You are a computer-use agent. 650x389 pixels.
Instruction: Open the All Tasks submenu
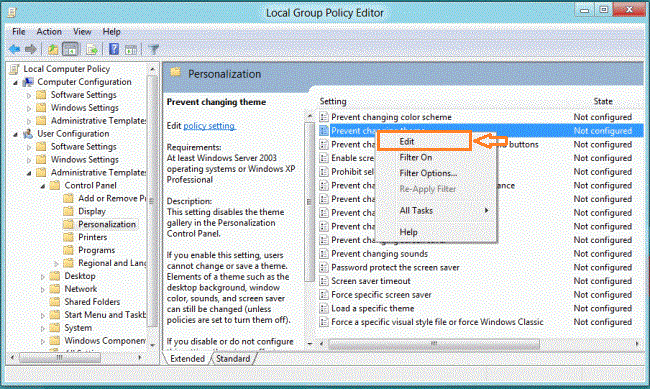[x=436, y=211]
